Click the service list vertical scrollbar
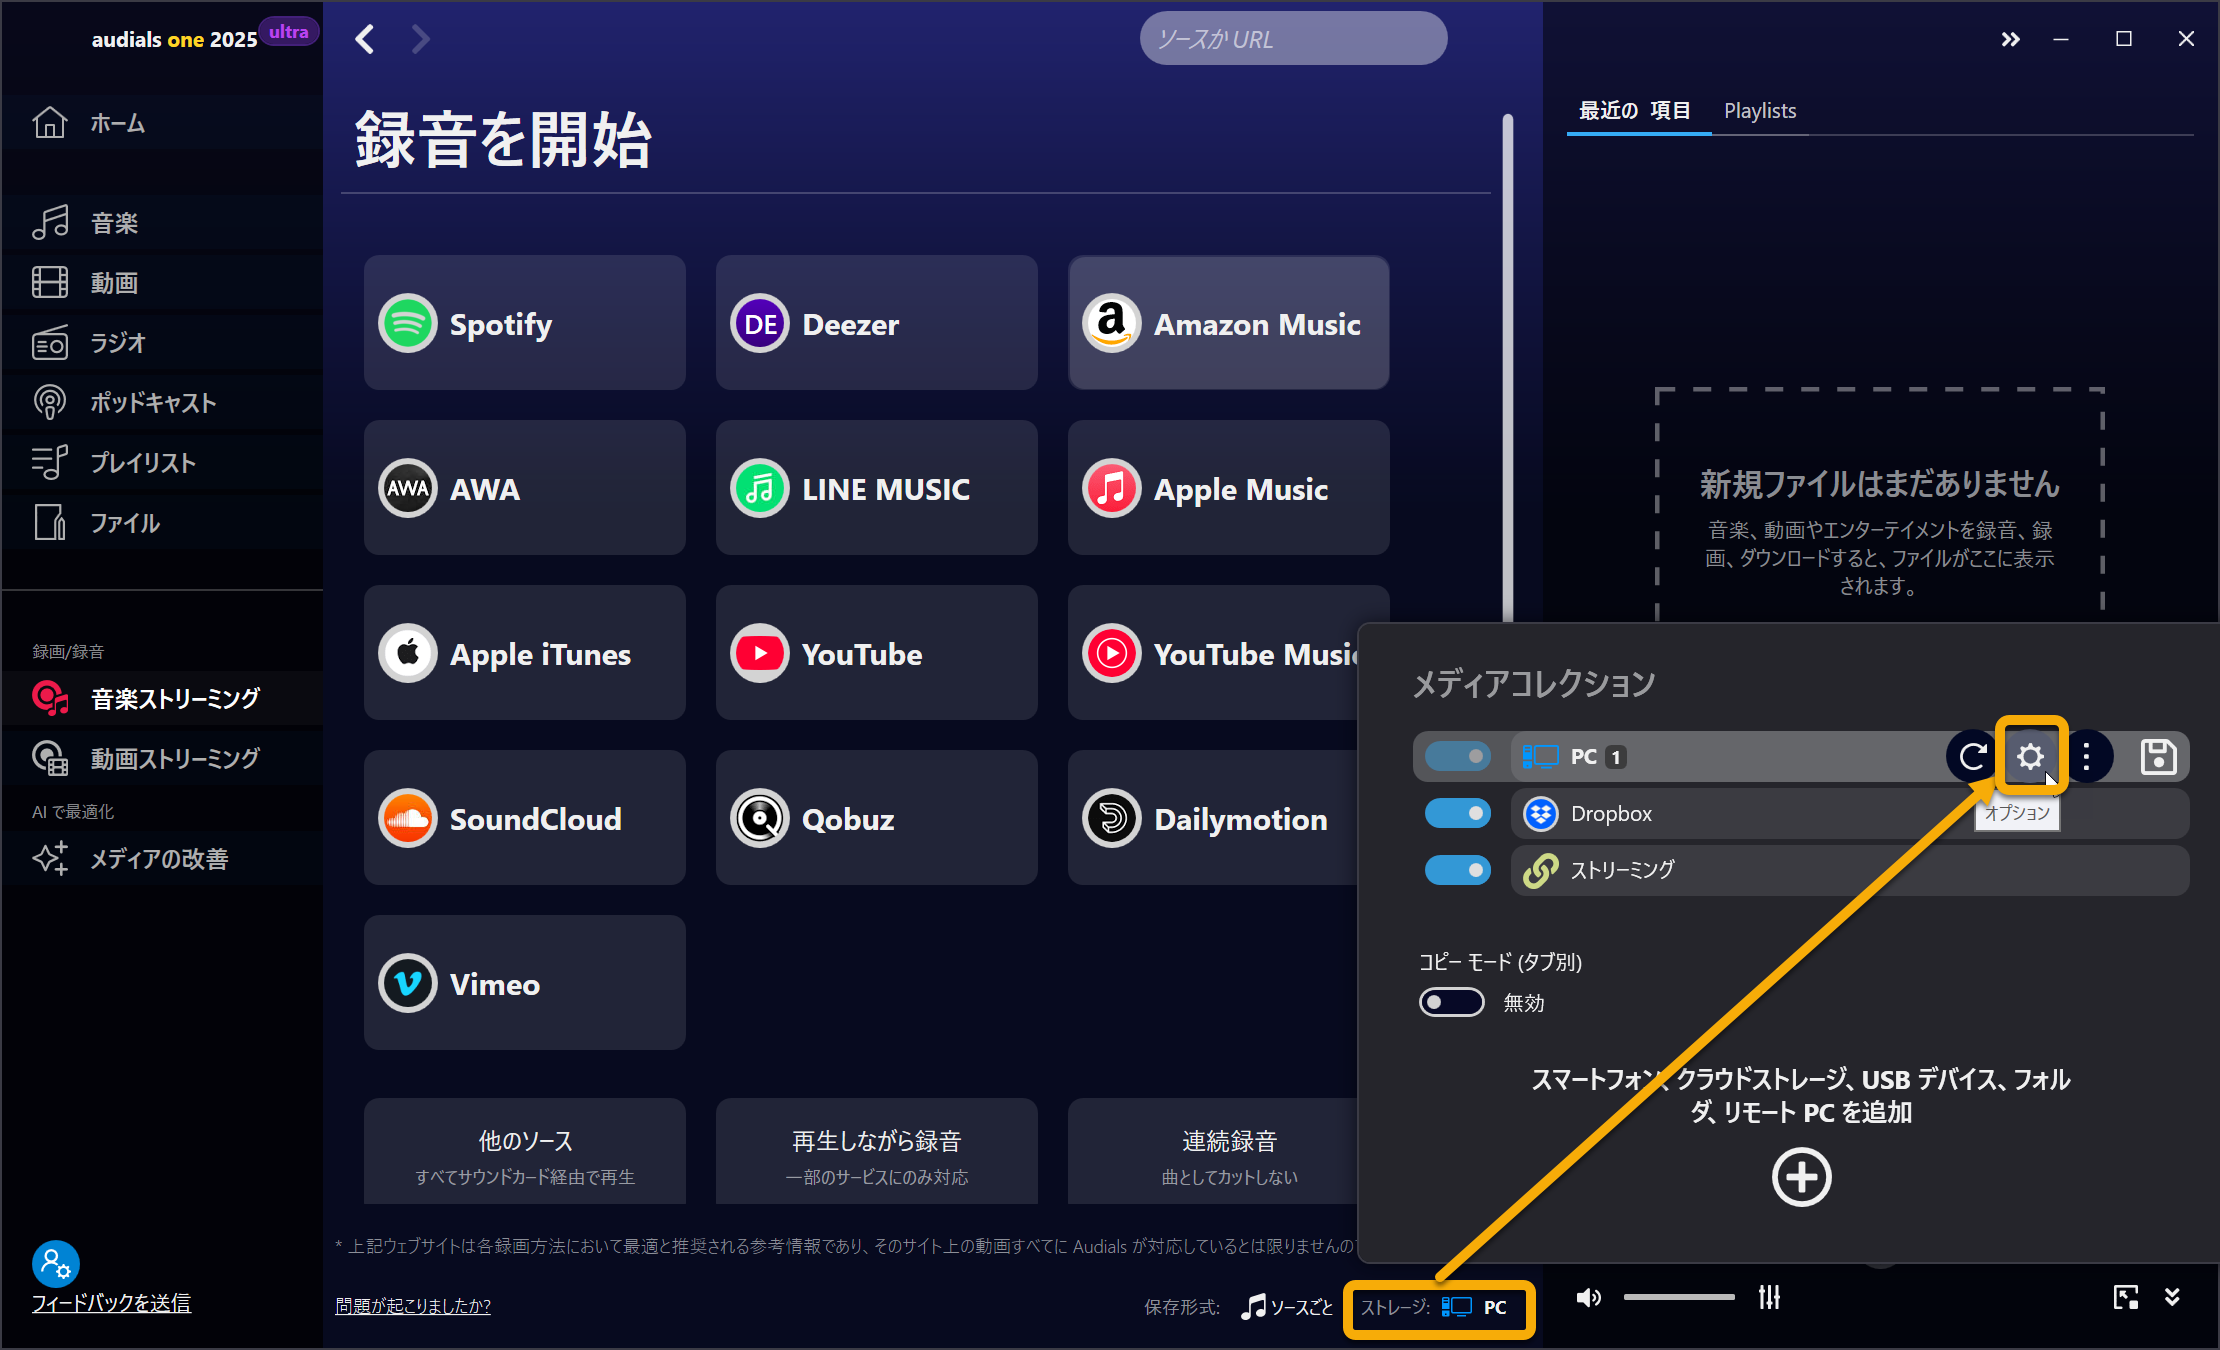The height and width of the screenshot is (1350, 2220). click(1507, 370)
